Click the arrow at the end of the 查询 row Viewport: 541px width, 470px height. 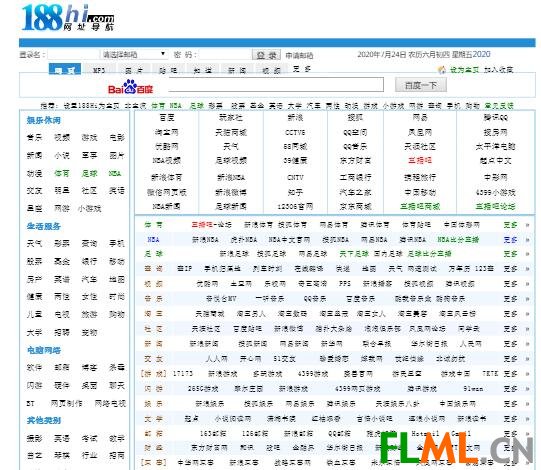[528, 269]
